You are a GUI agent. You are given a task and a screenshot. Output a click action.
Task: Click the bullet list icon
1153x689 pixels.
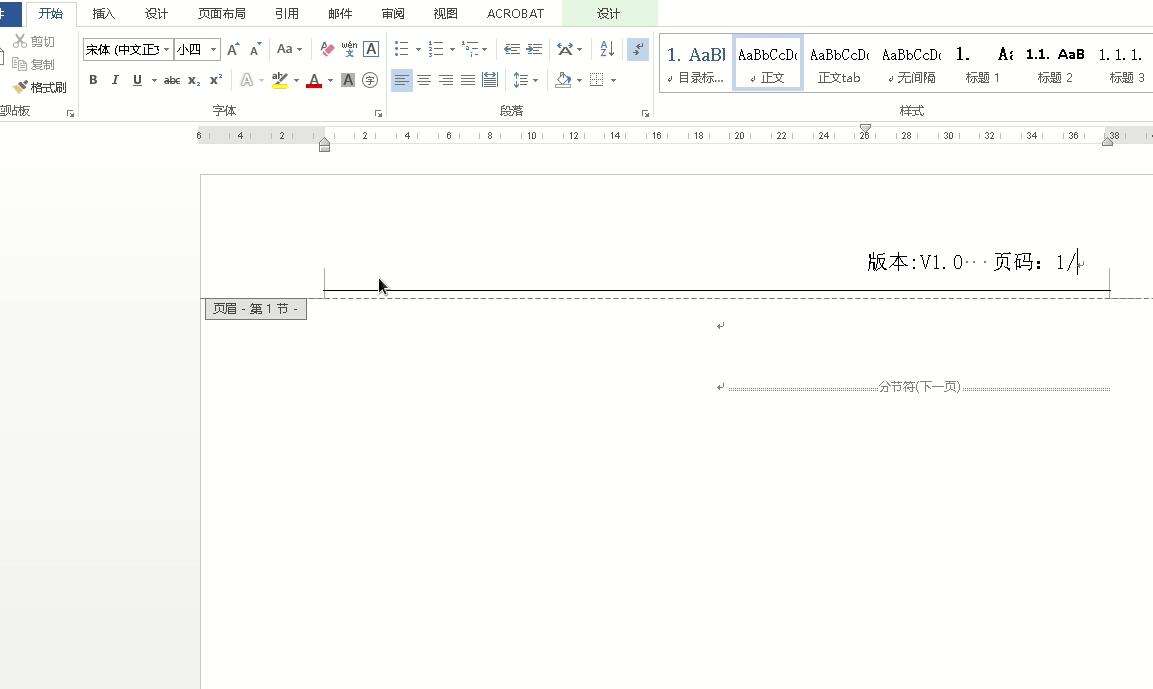[401, 49]
